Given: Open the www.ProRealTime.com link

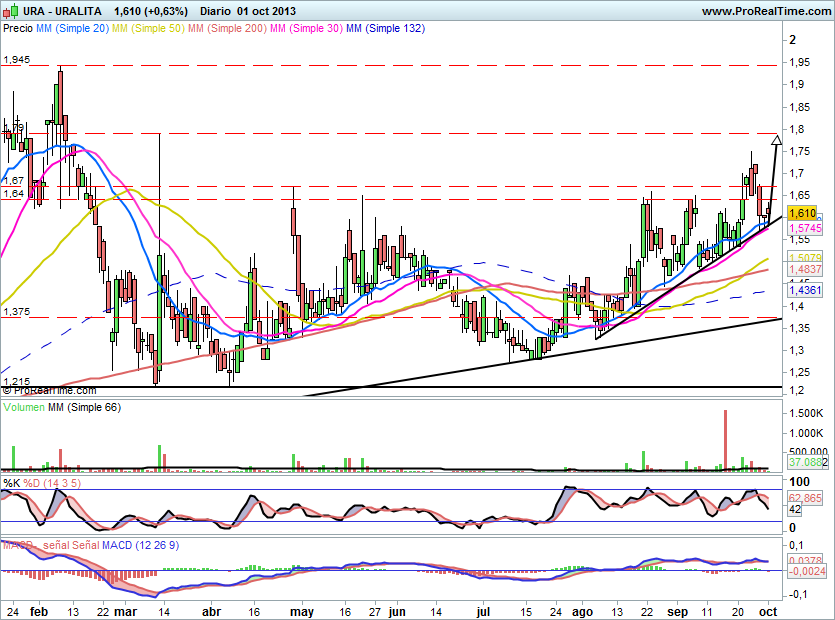Looking at the screenshot, I should tap(765, 11).
